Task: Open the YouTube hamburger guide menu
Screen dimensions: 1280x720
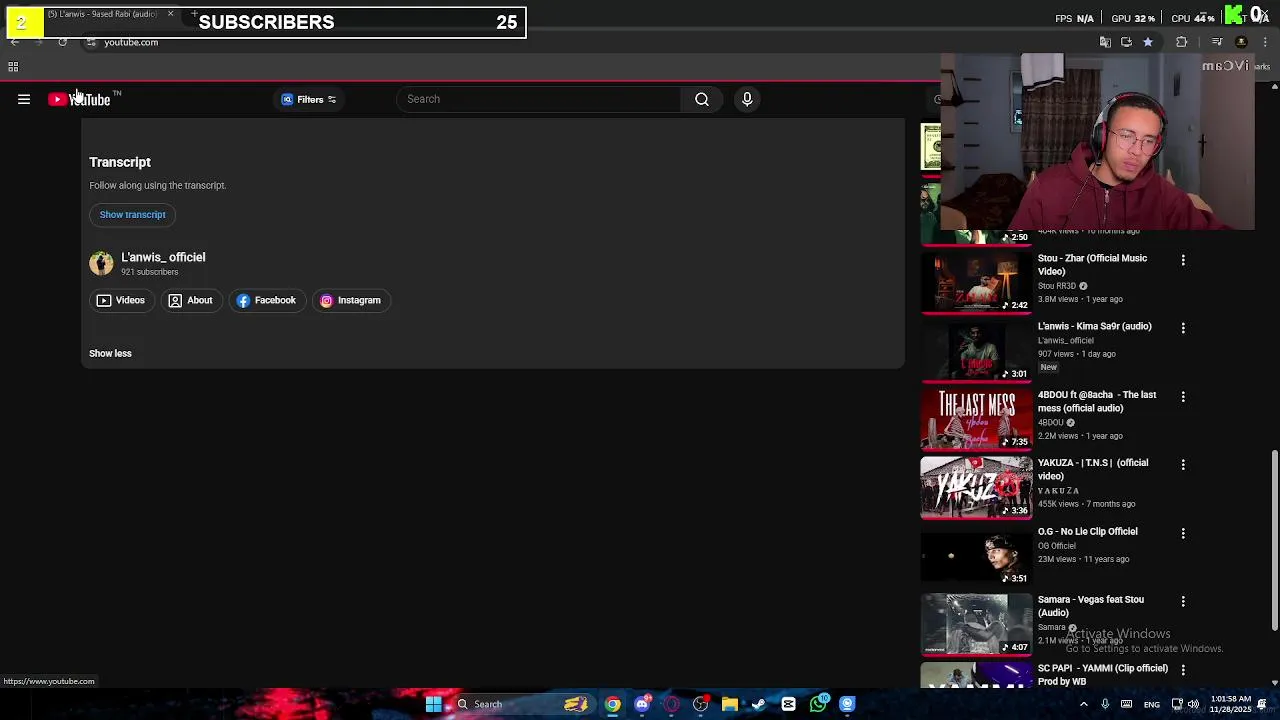Action: tap(24, 99)
